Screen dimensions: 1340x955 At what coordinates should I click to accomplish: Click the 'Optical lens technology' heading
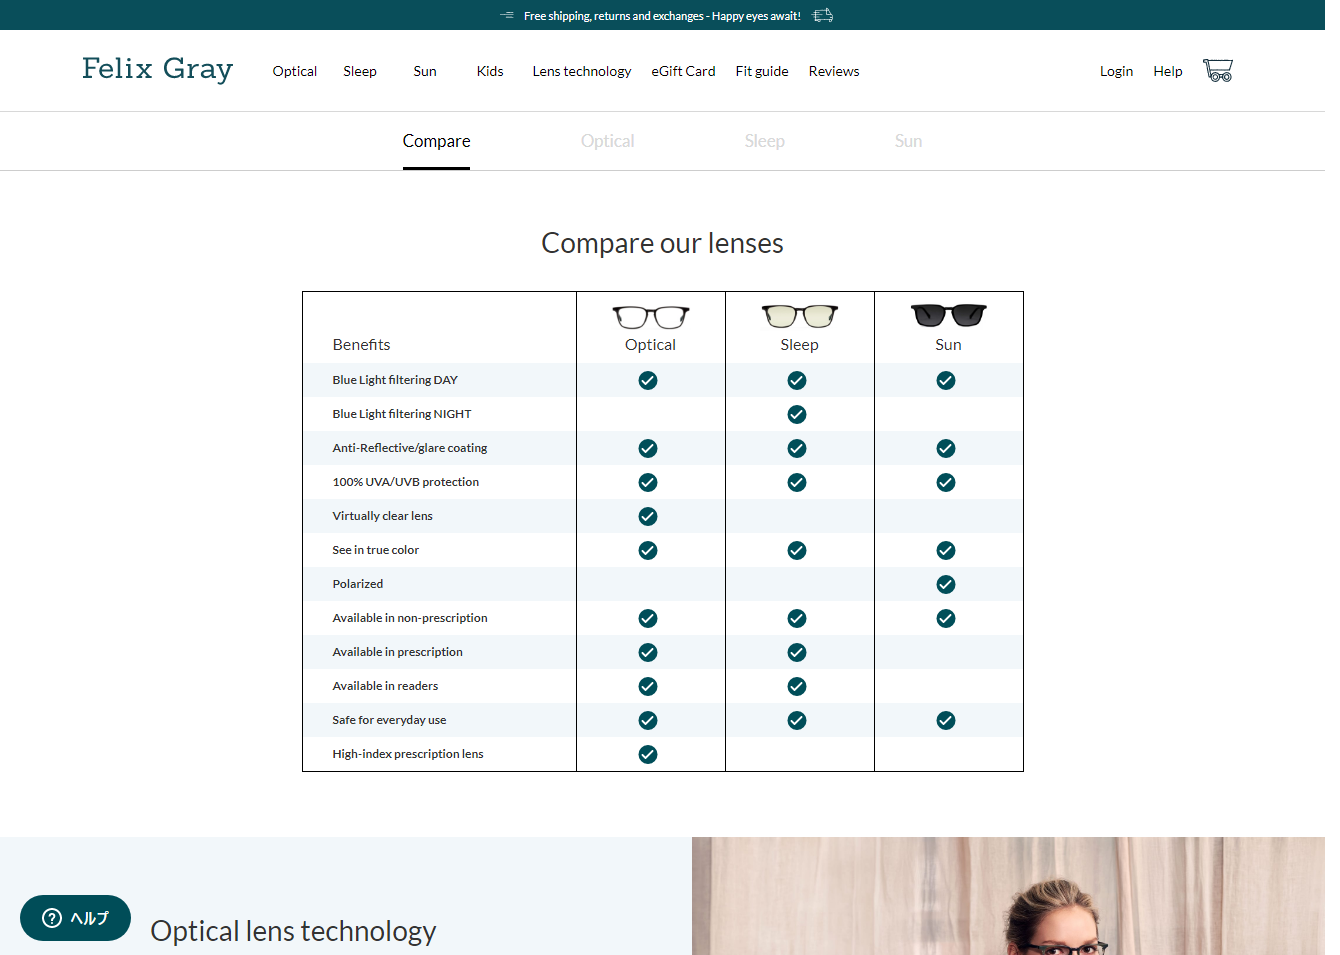pos(293,931)
